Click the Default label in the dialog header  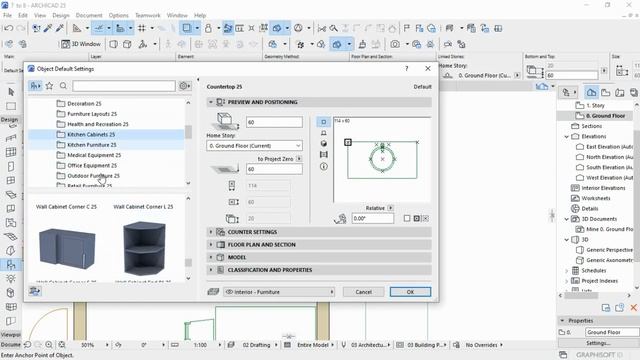pyautogui.click(x=422, y=87)
